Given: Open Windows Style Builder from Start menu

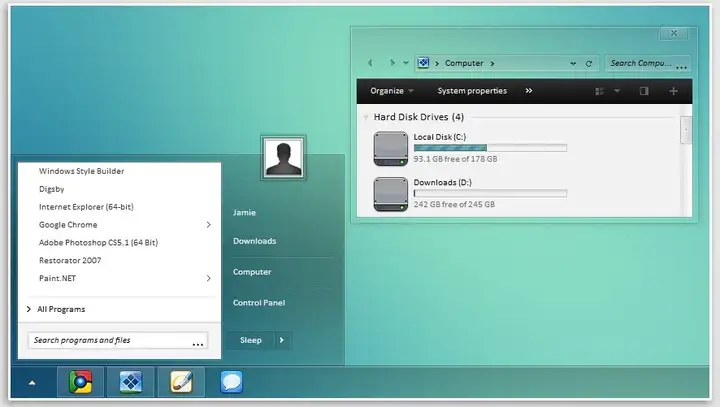Looking at the screenshot, I should click(81, 171).
